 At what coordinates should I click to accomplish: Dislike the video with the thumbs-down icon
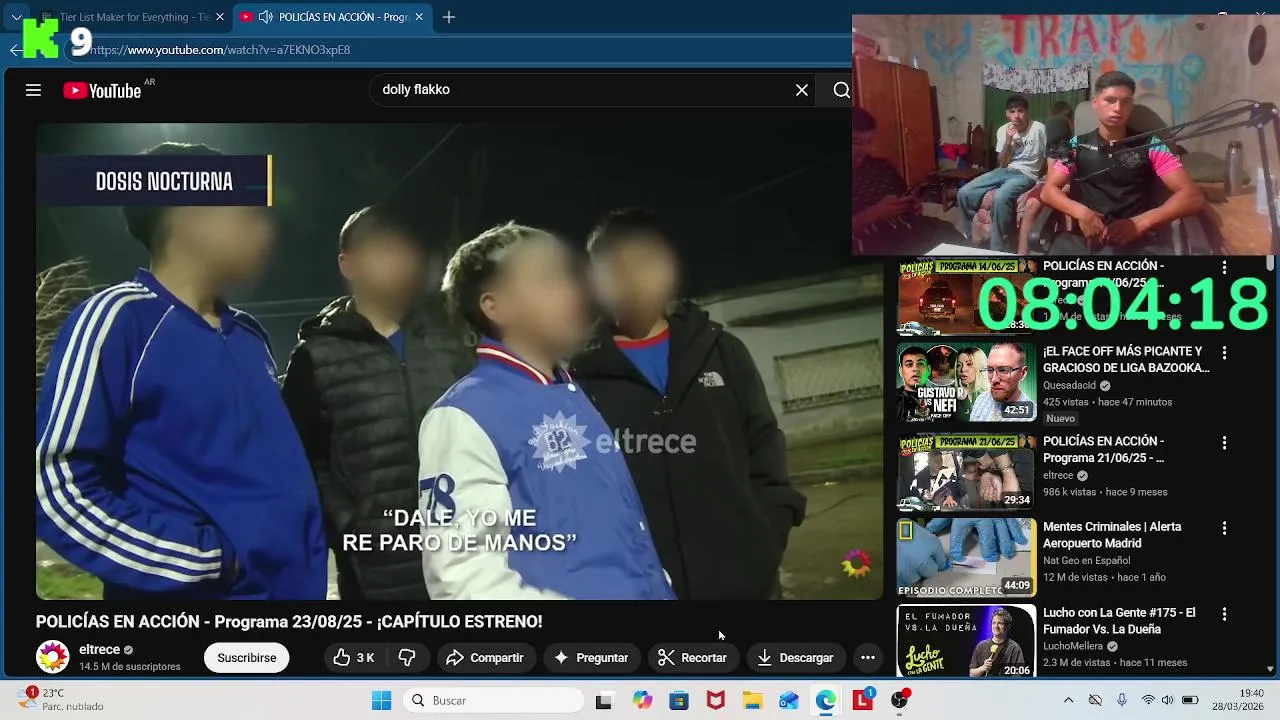tap(407, 657)
